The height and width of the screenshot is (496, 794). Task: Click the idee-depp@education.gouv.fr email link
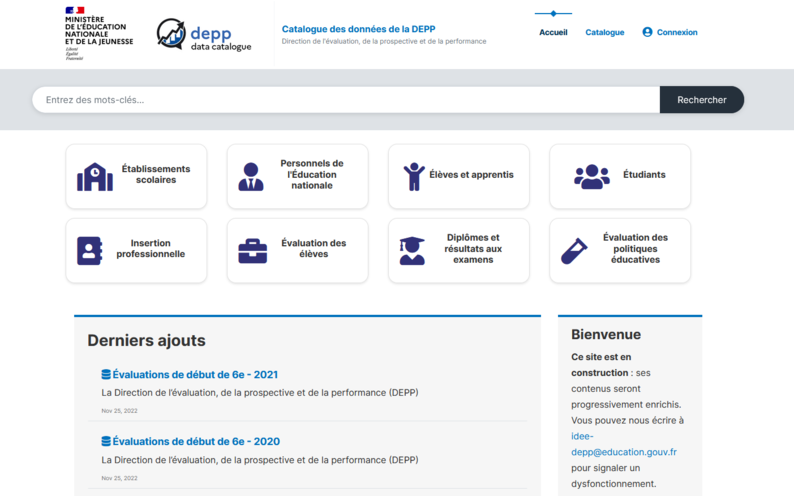pos(624,444)
